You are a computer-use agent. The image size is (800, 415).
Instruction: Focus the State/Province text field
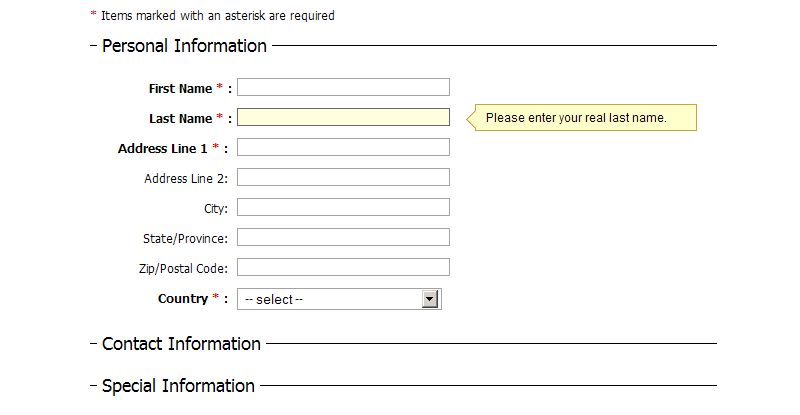click(x=343, y=238)
